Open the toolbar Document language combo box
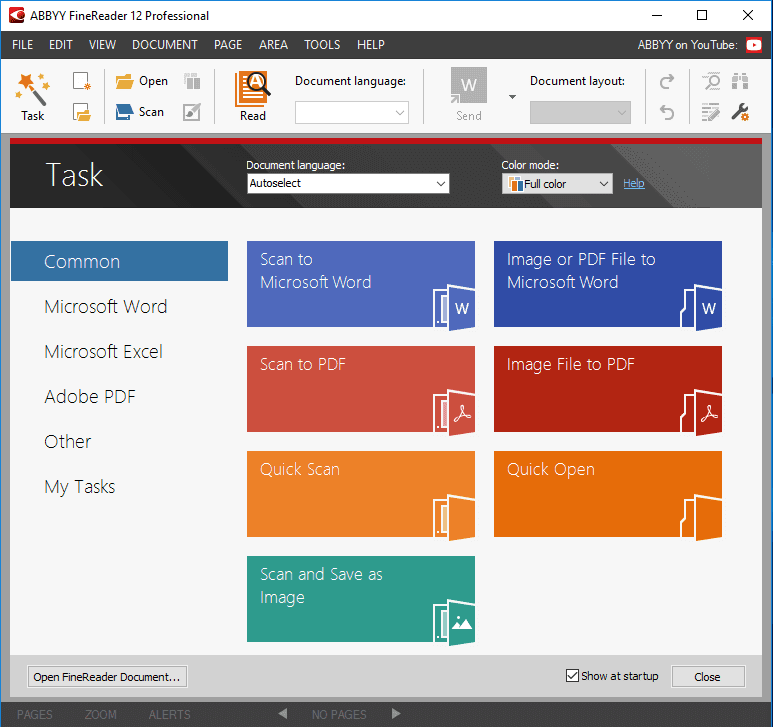Image resolution: width=773 pixels, height=727 pixels. [x=351, y=113]
